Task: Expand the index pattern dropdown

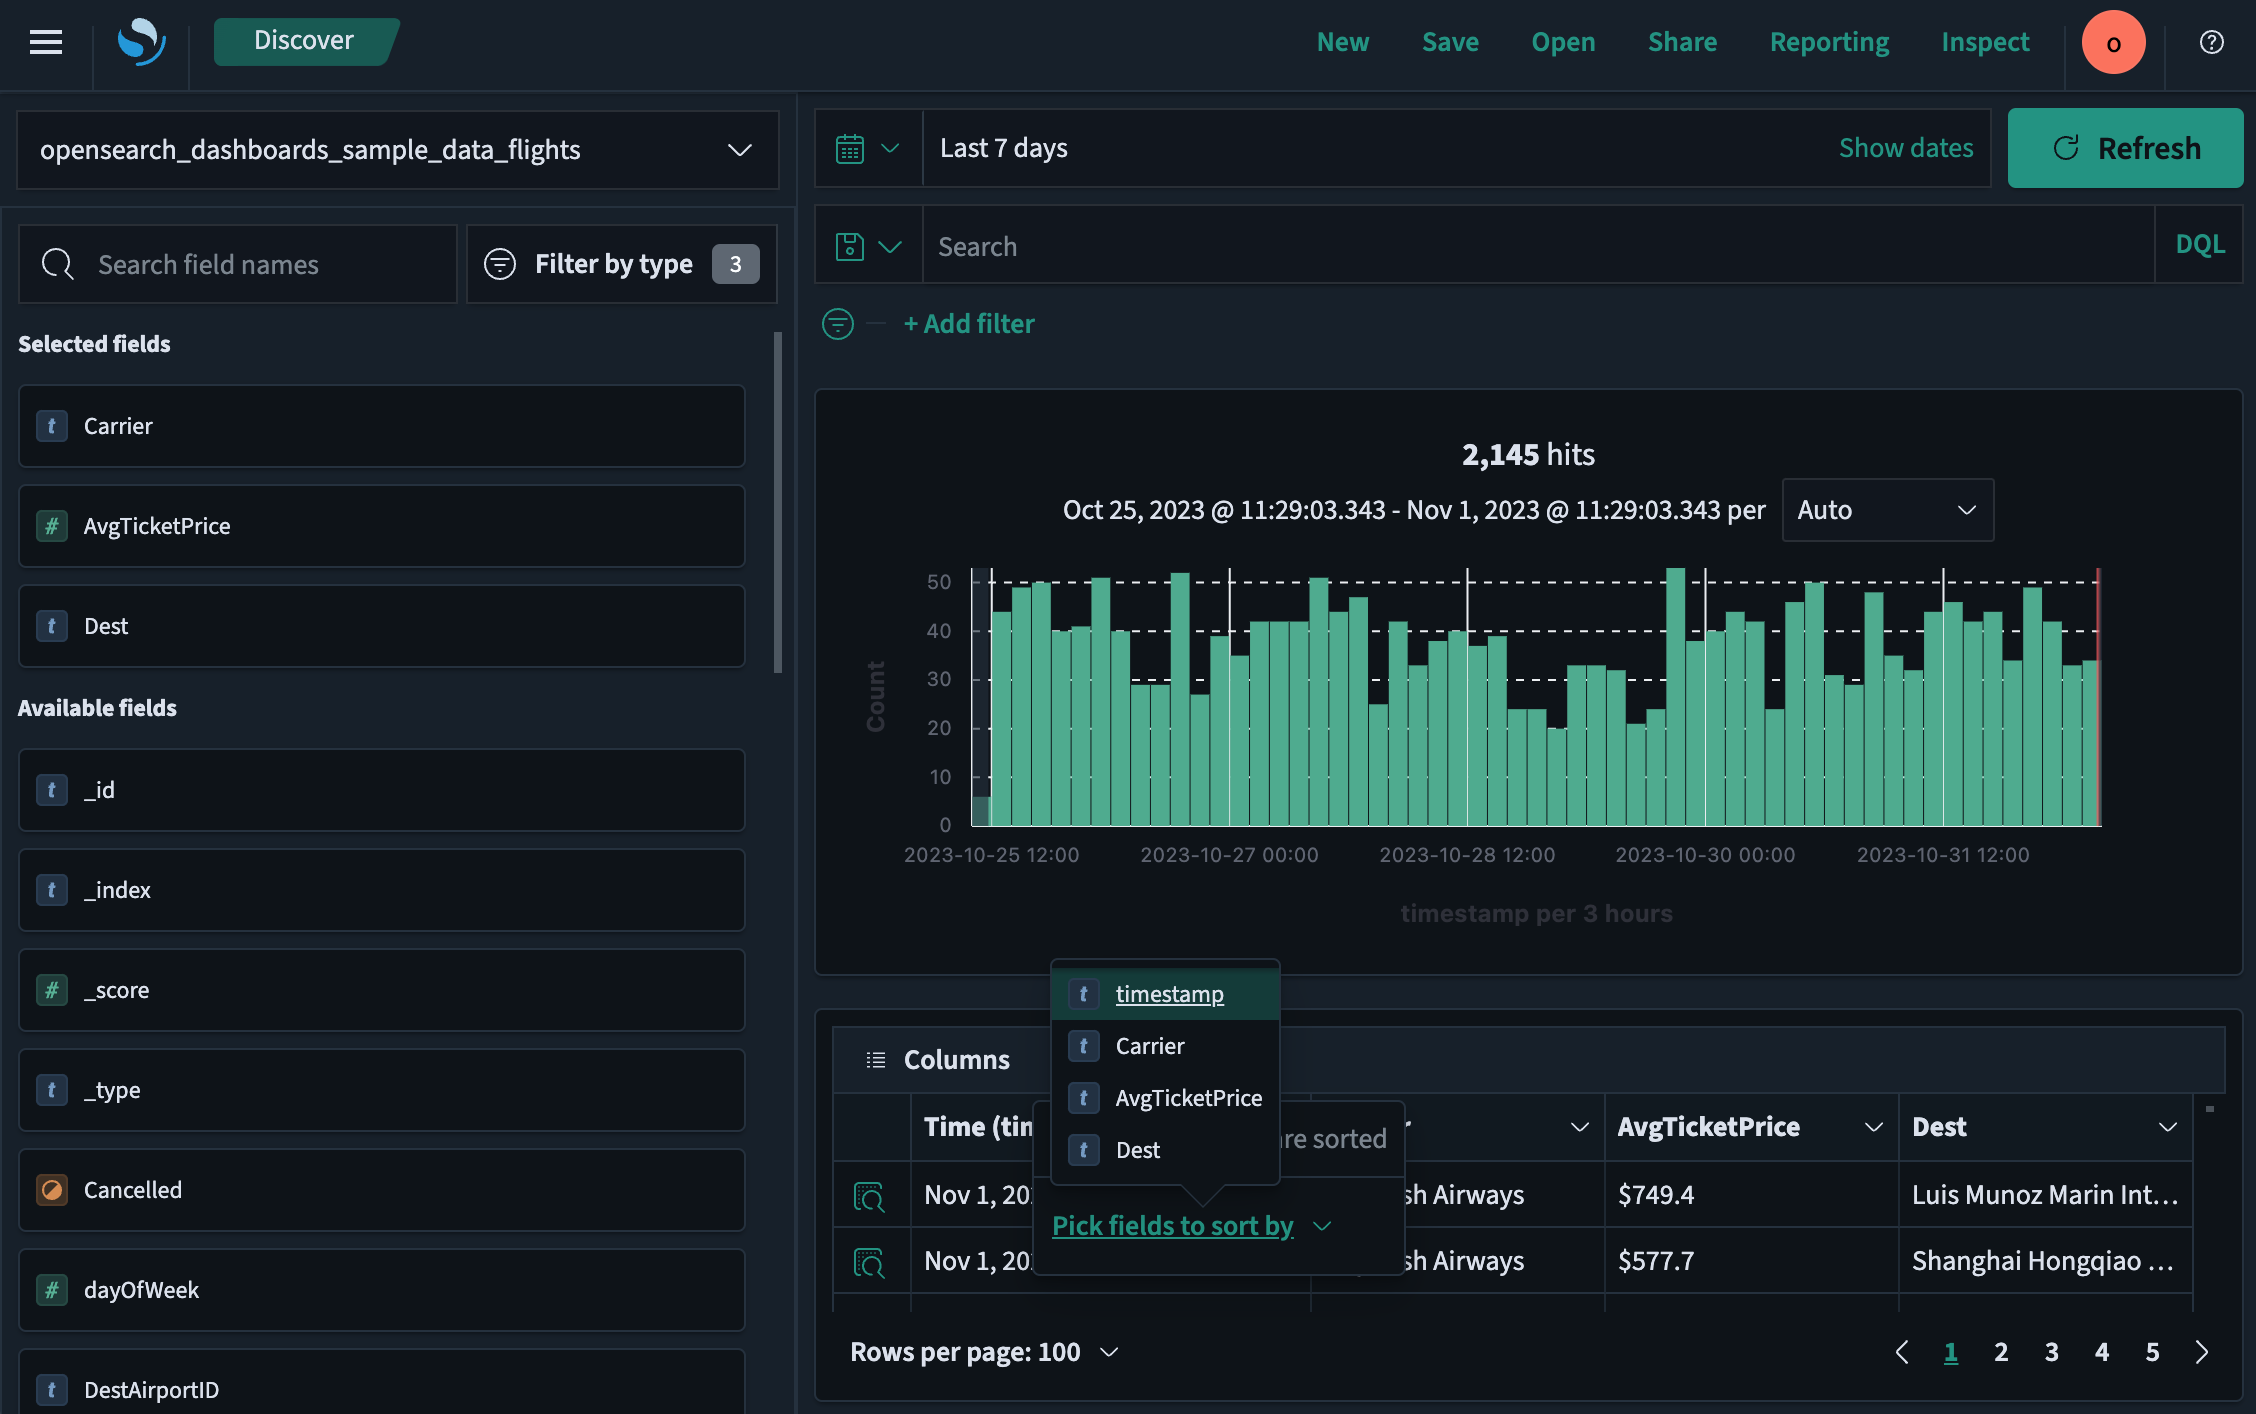Action: (x=397, y=150)
